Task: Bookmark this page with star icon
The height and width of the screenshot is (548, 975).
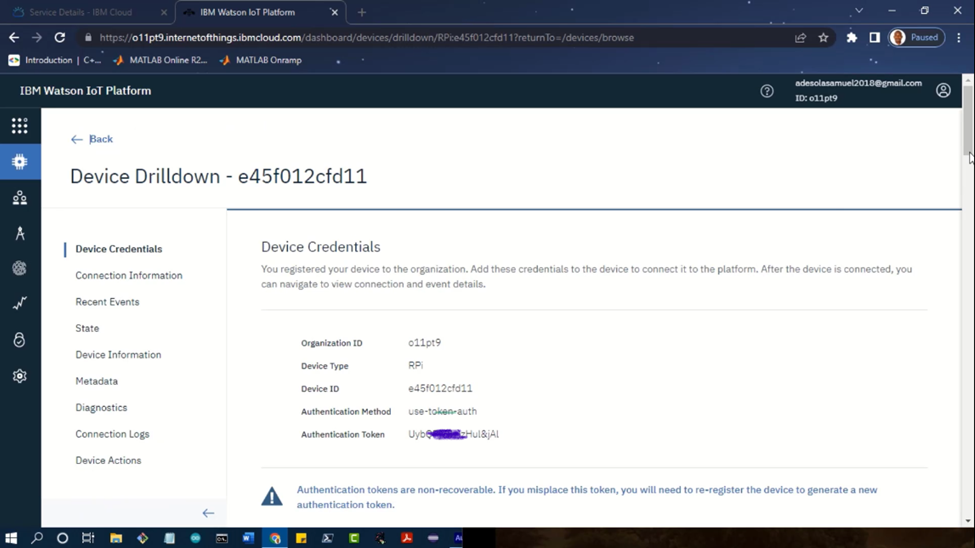Action: 823,37
